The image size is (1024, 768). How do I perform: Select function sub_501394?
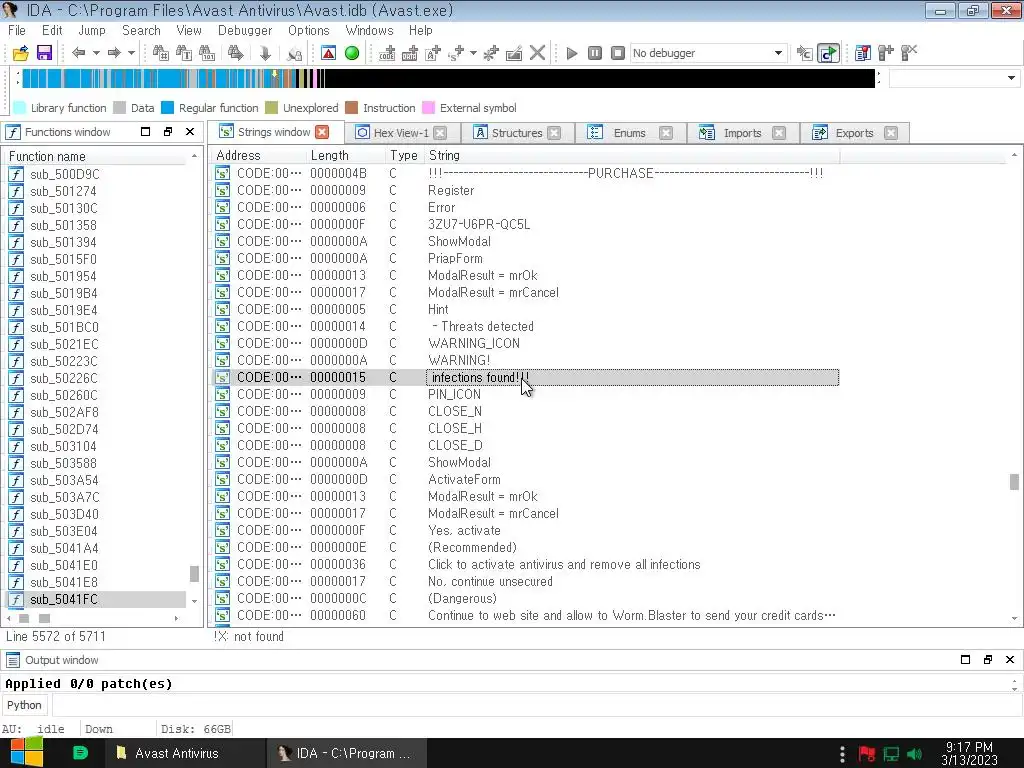[x=63, y=242]
